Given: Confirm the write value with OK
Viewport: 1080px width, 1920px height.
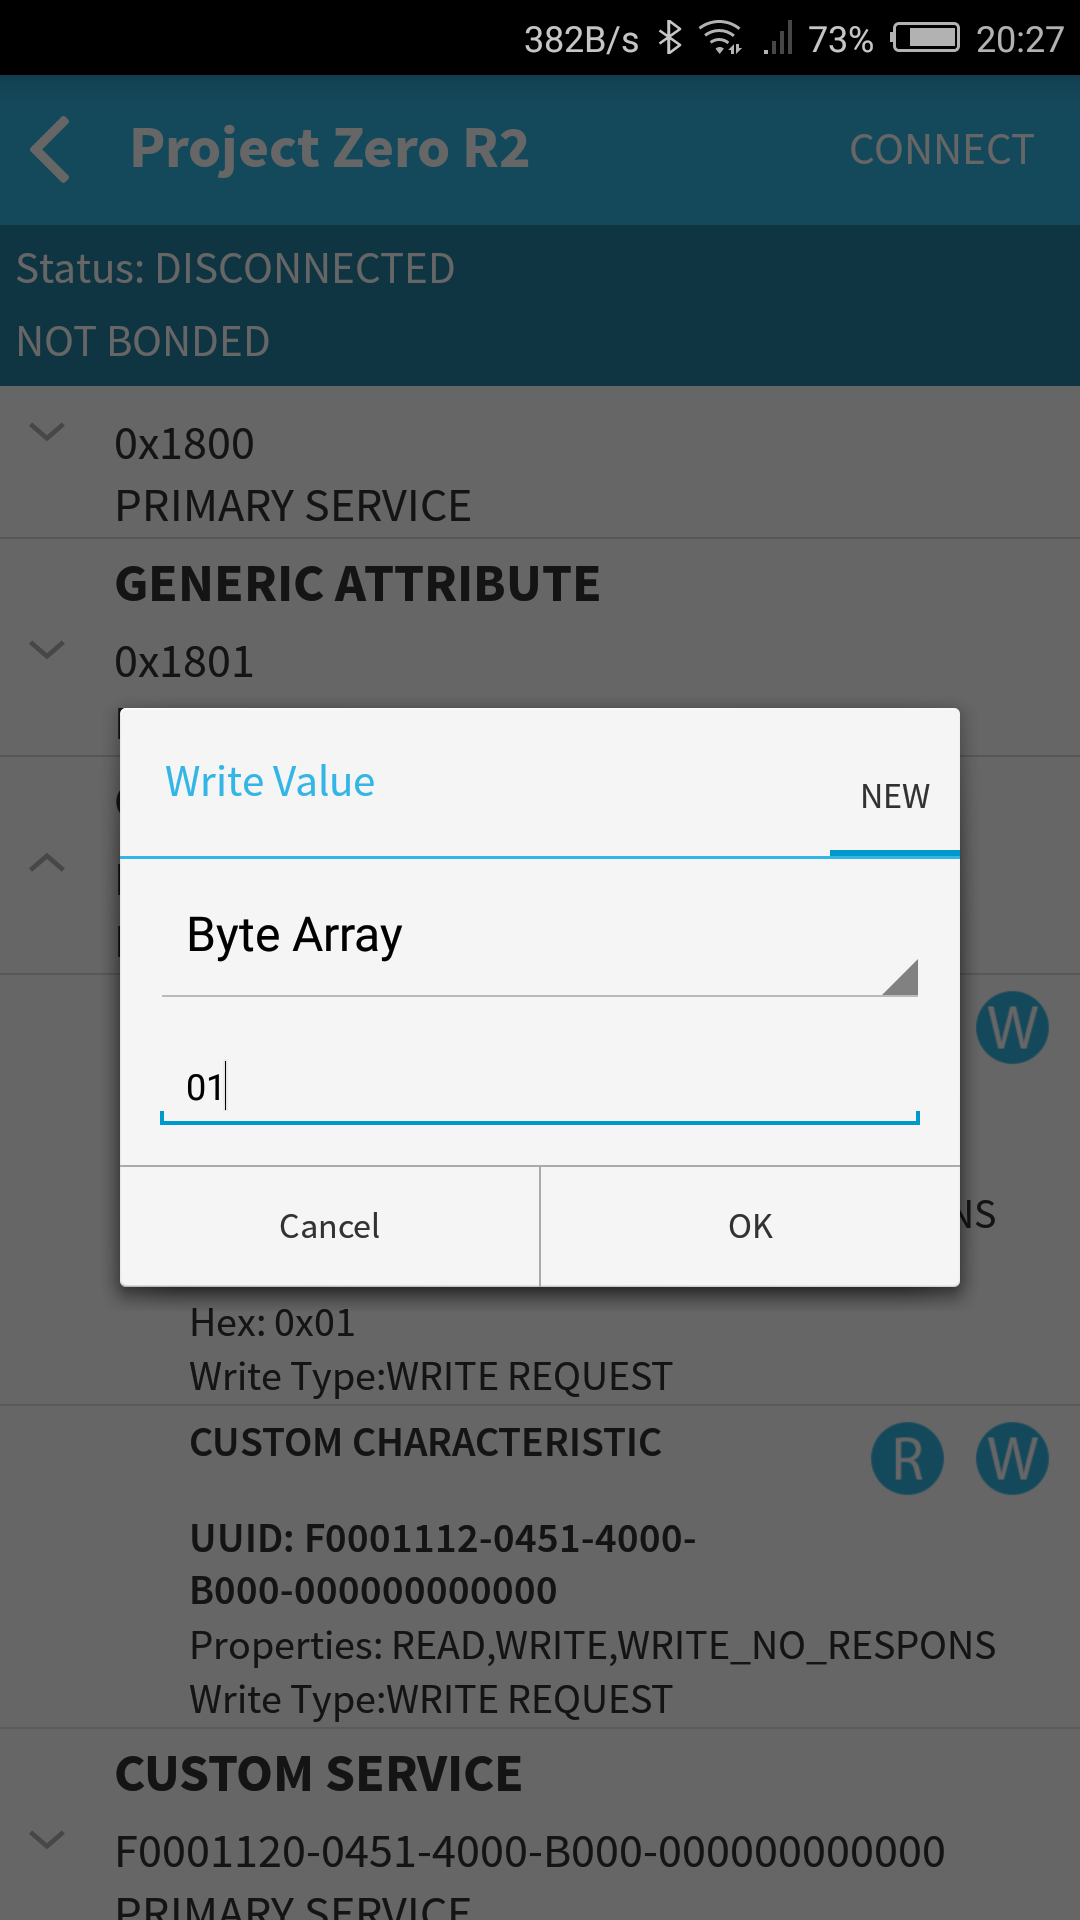Looking at the screenshot, I should (x=750, y=1226).
